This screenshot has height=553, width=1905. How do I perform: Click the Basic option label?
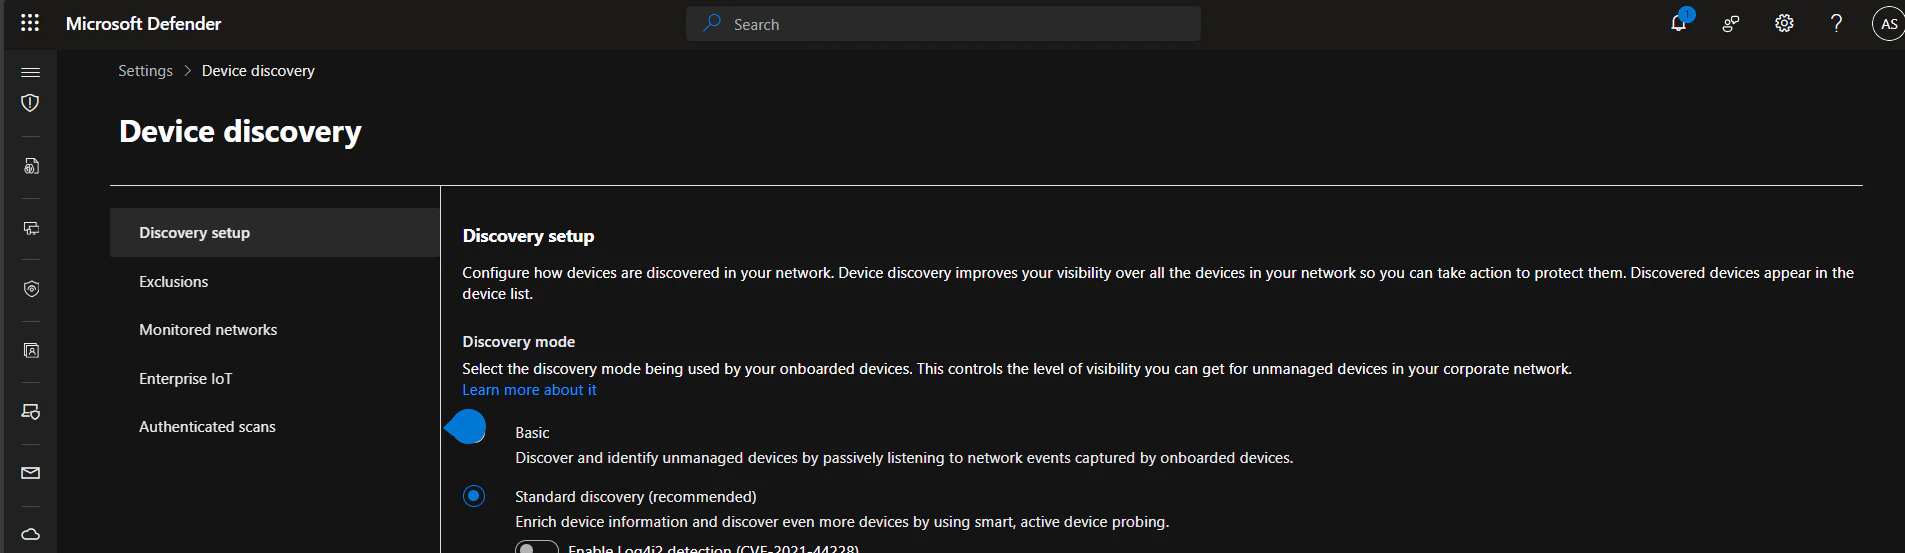[532, 433]
